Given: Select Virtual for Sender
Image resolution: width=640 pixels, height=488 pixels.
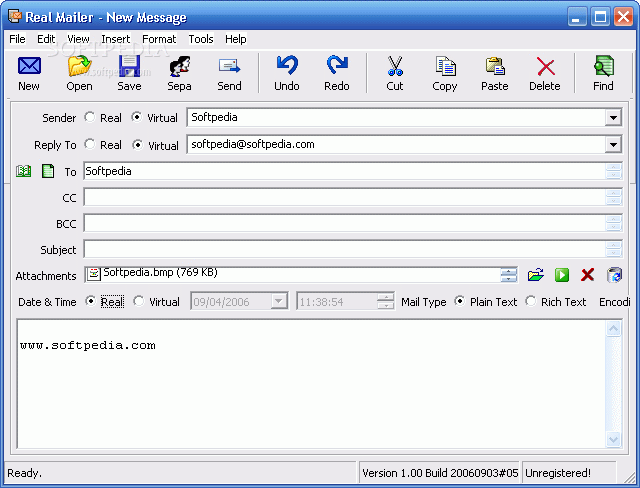Looking at the screenshot, I should point(137,118).
